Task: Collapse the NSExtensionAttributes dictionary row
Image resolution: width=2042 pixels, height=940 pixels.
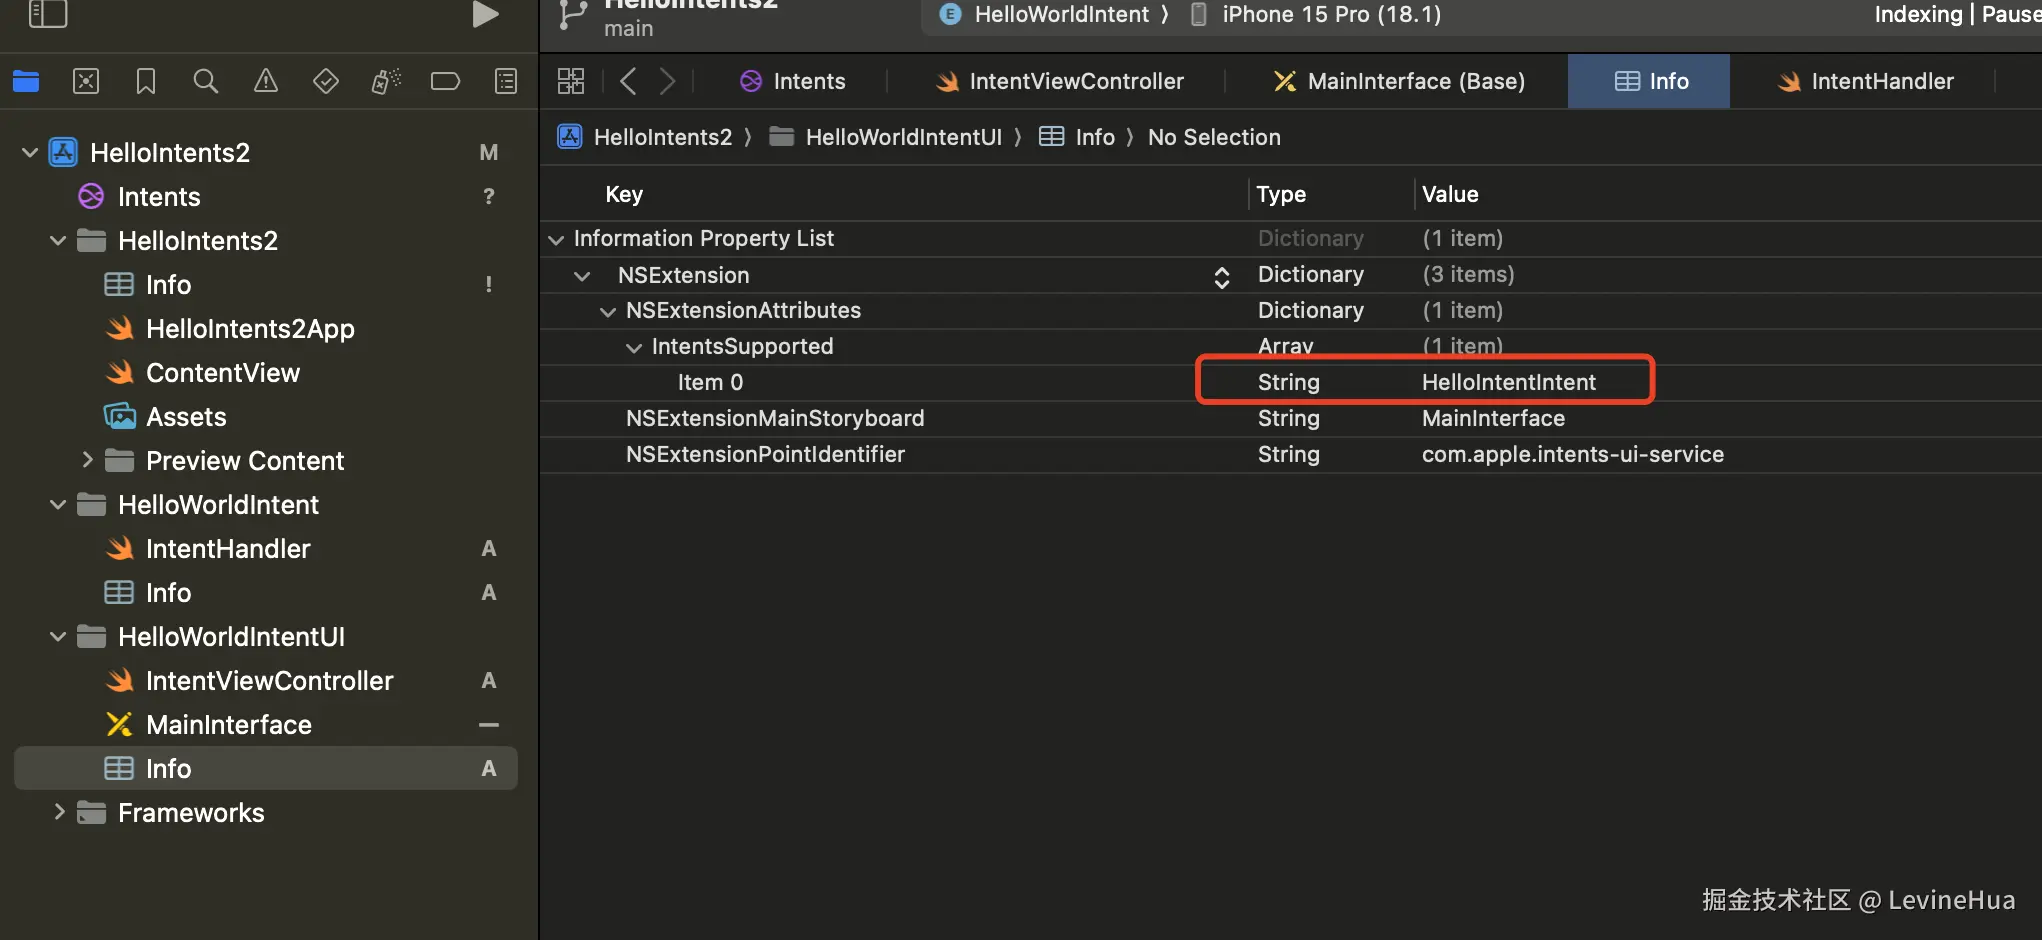Action: tap(607, 311)
